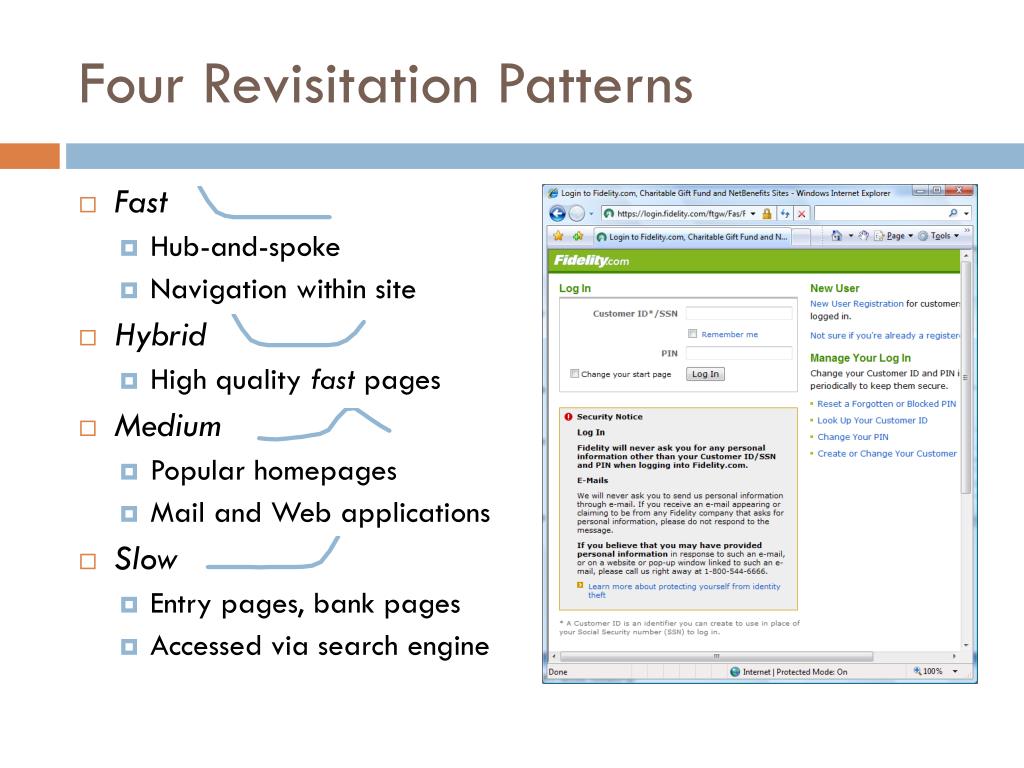The height and width of the screenshot is (768, 1024).
Task: Click the horizontal scrollbar right arrow
Action: [954, 656]
